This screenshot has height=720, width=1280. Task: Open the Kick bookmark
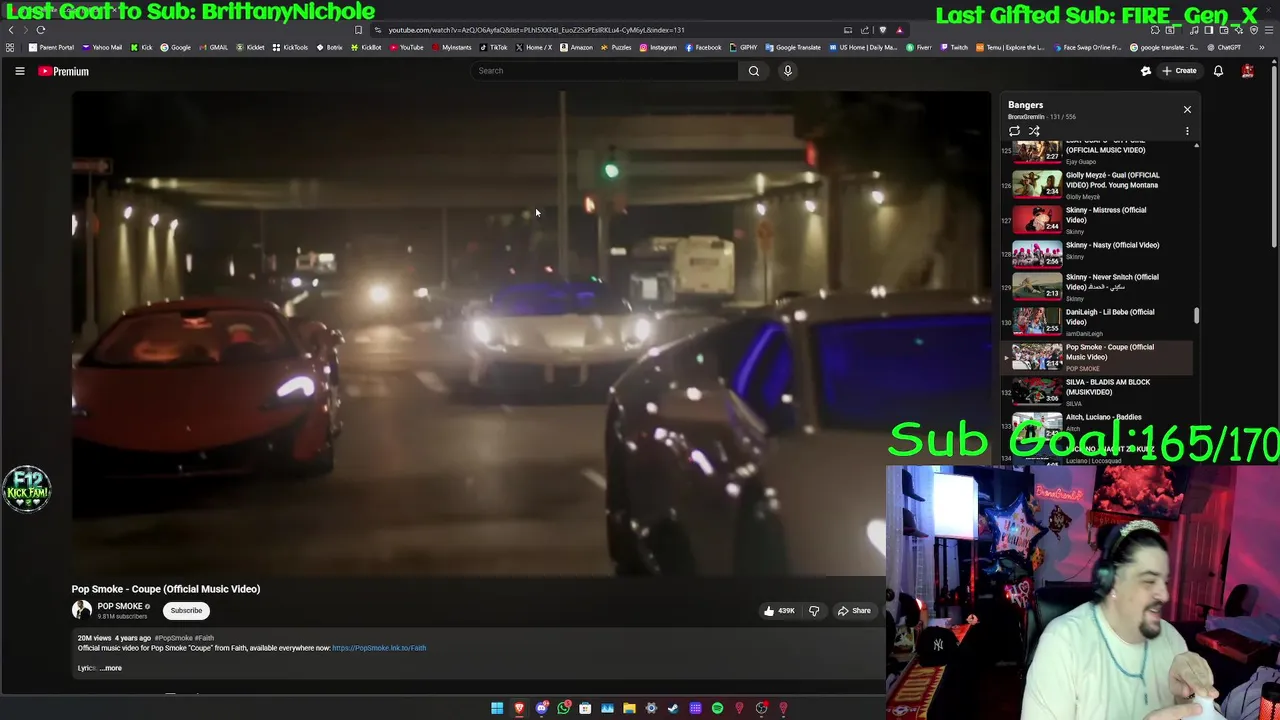coord(141,47)
